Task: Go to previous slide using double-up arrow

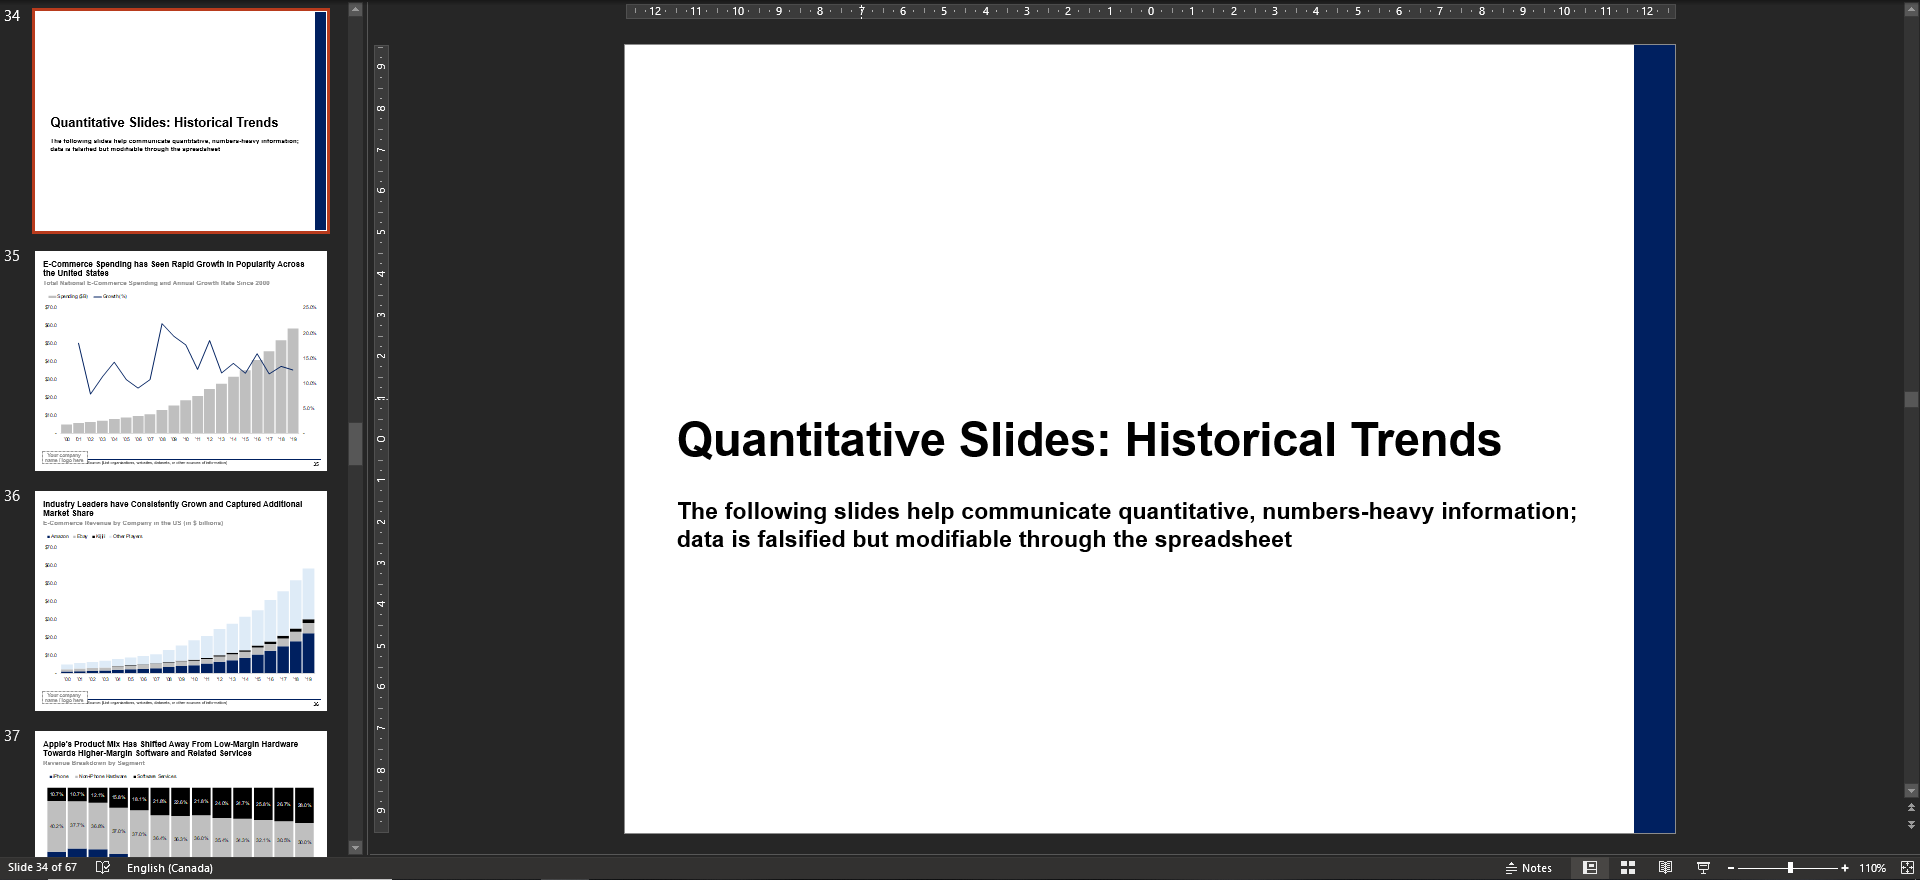Action: pyautogui.click(x=1911, y=808)
